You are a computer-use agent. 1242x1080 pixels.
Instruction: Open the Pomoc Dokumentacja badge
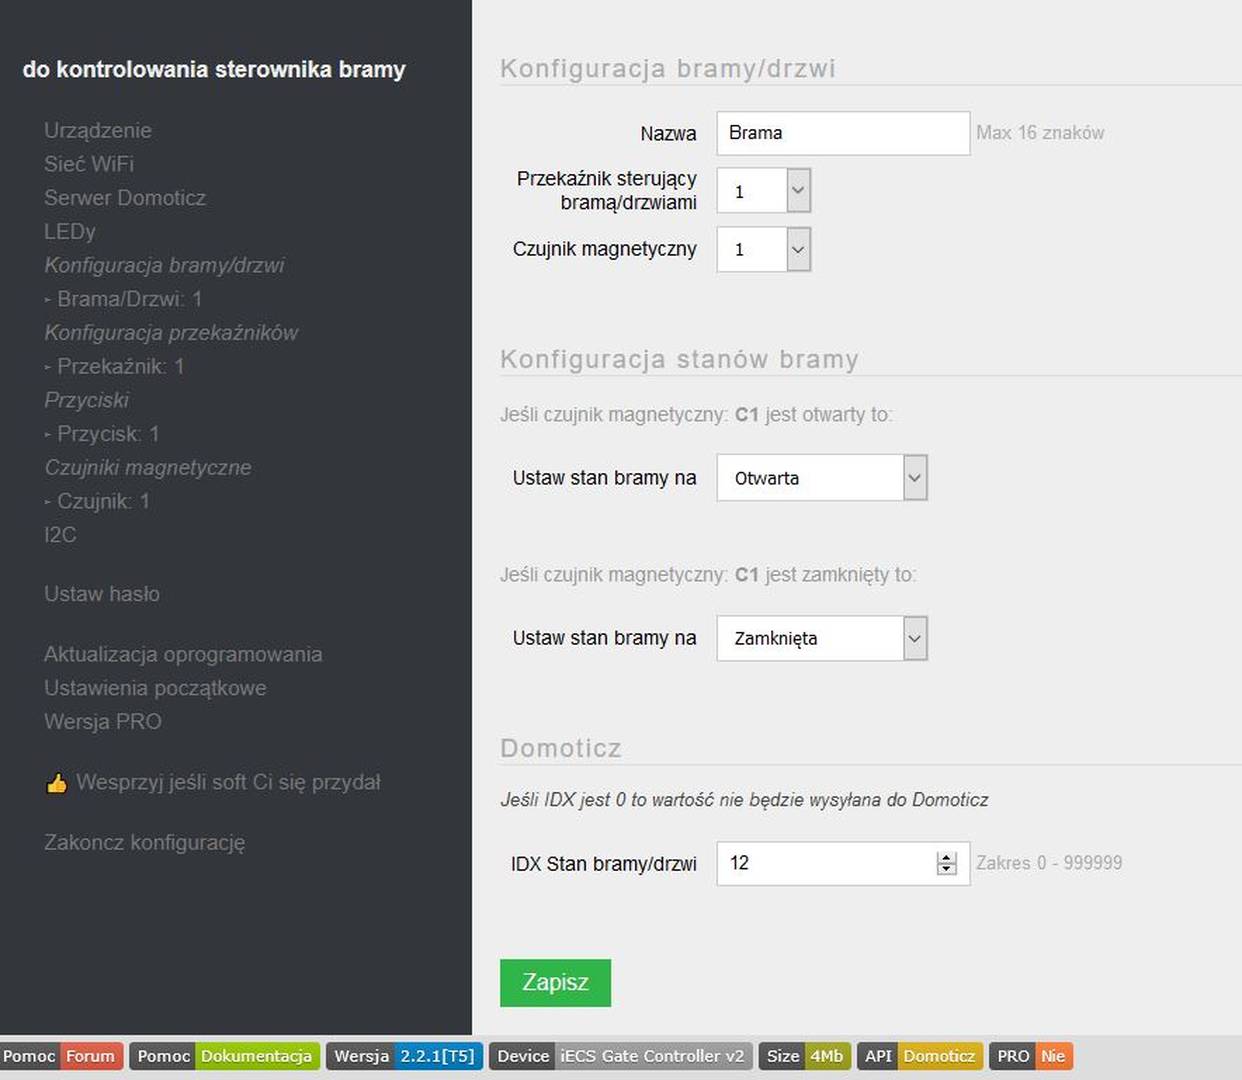(x=225, y=1056)
